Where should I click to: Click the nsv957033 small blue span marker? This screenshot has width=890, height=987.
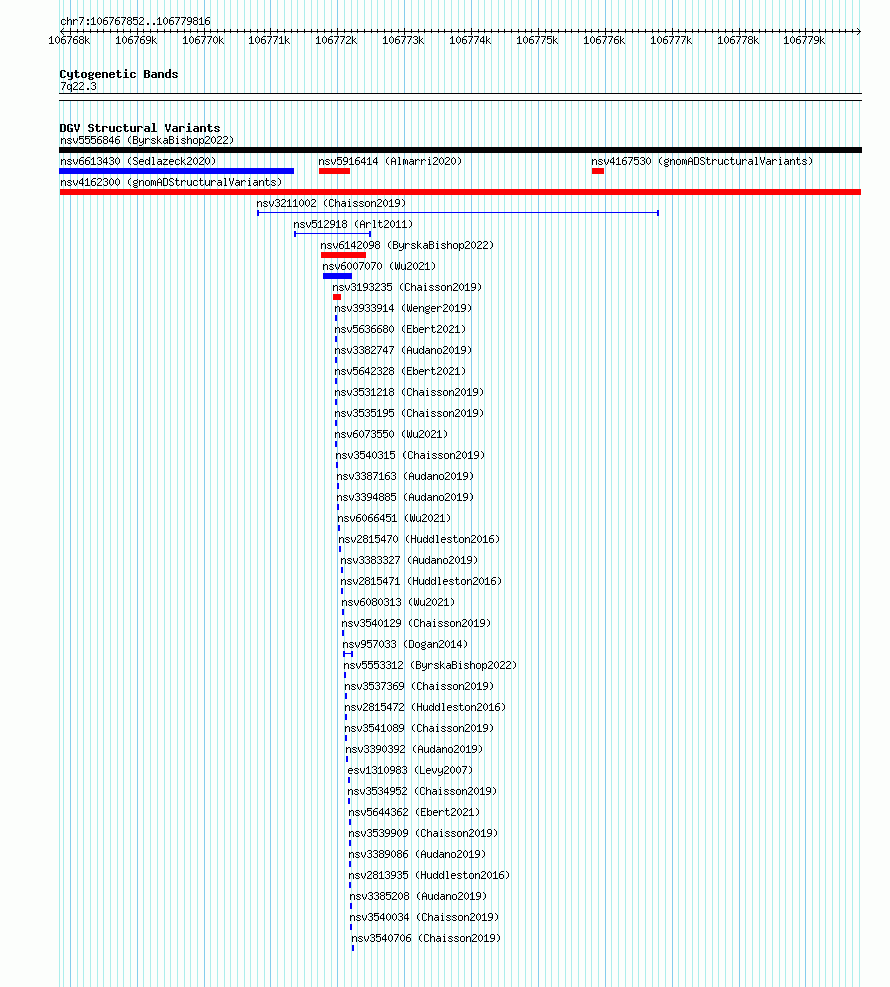pos(348,654)
